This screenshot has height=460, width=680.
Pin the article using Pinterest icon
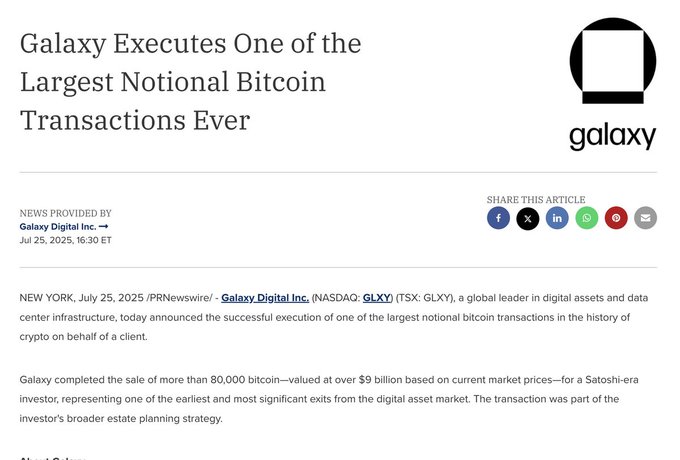pos(616,218)
